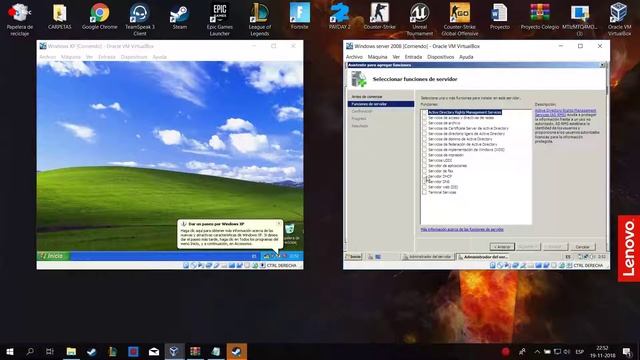640x360 pixels.
Task: Click the red recording tray icon
Action: pyautogui.click(x=506, y=351)
